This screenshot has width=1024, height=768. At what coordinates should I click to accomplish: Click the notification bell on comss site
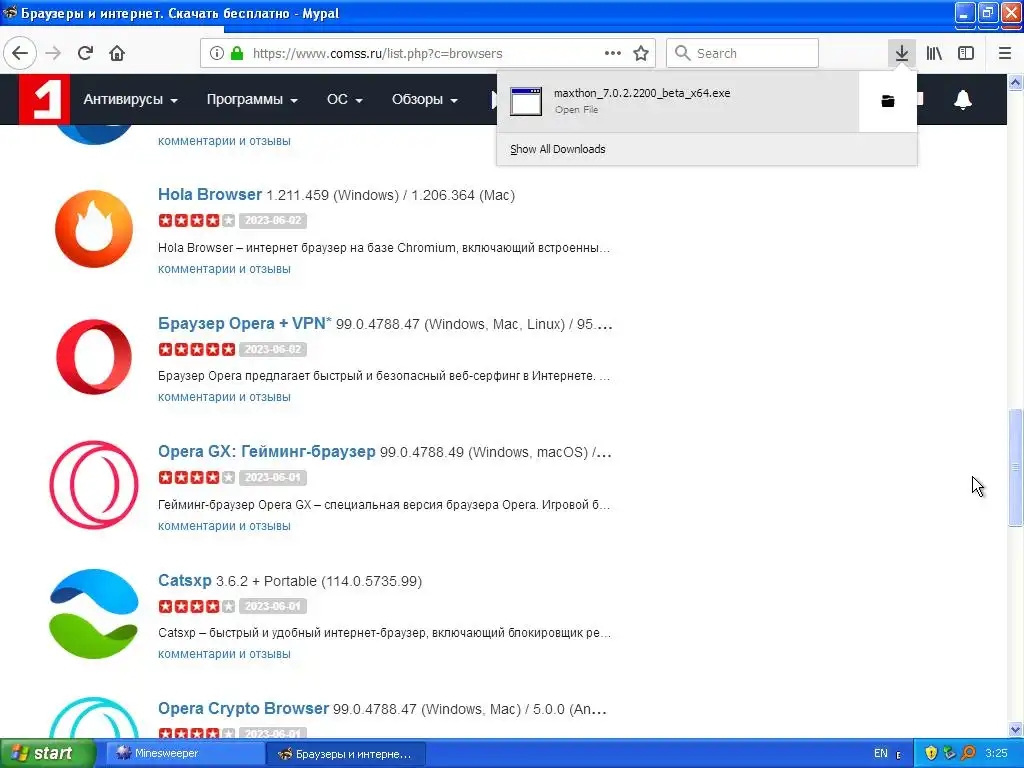(963, 99)
